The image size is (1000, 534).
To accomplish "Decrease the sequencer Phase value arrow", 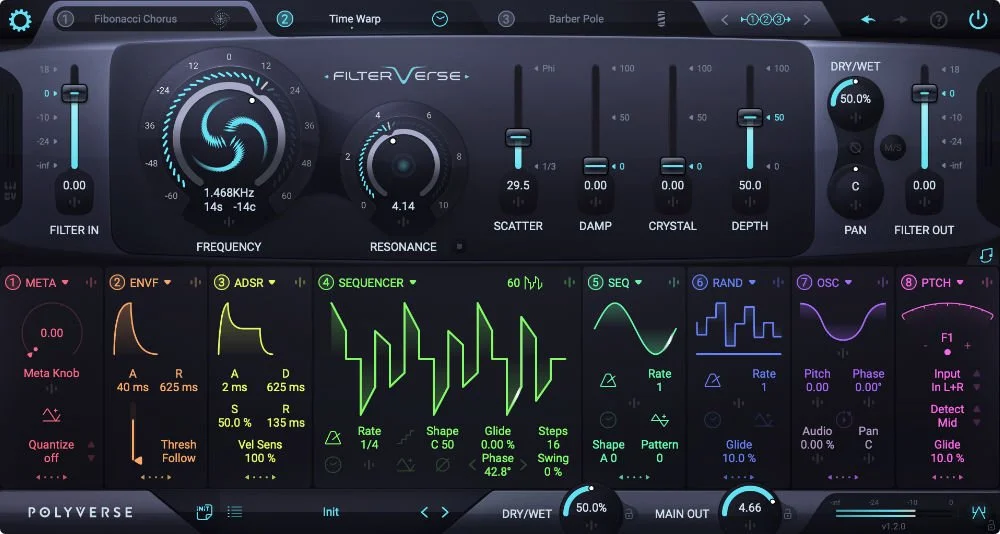I will [x=473, y=465].
